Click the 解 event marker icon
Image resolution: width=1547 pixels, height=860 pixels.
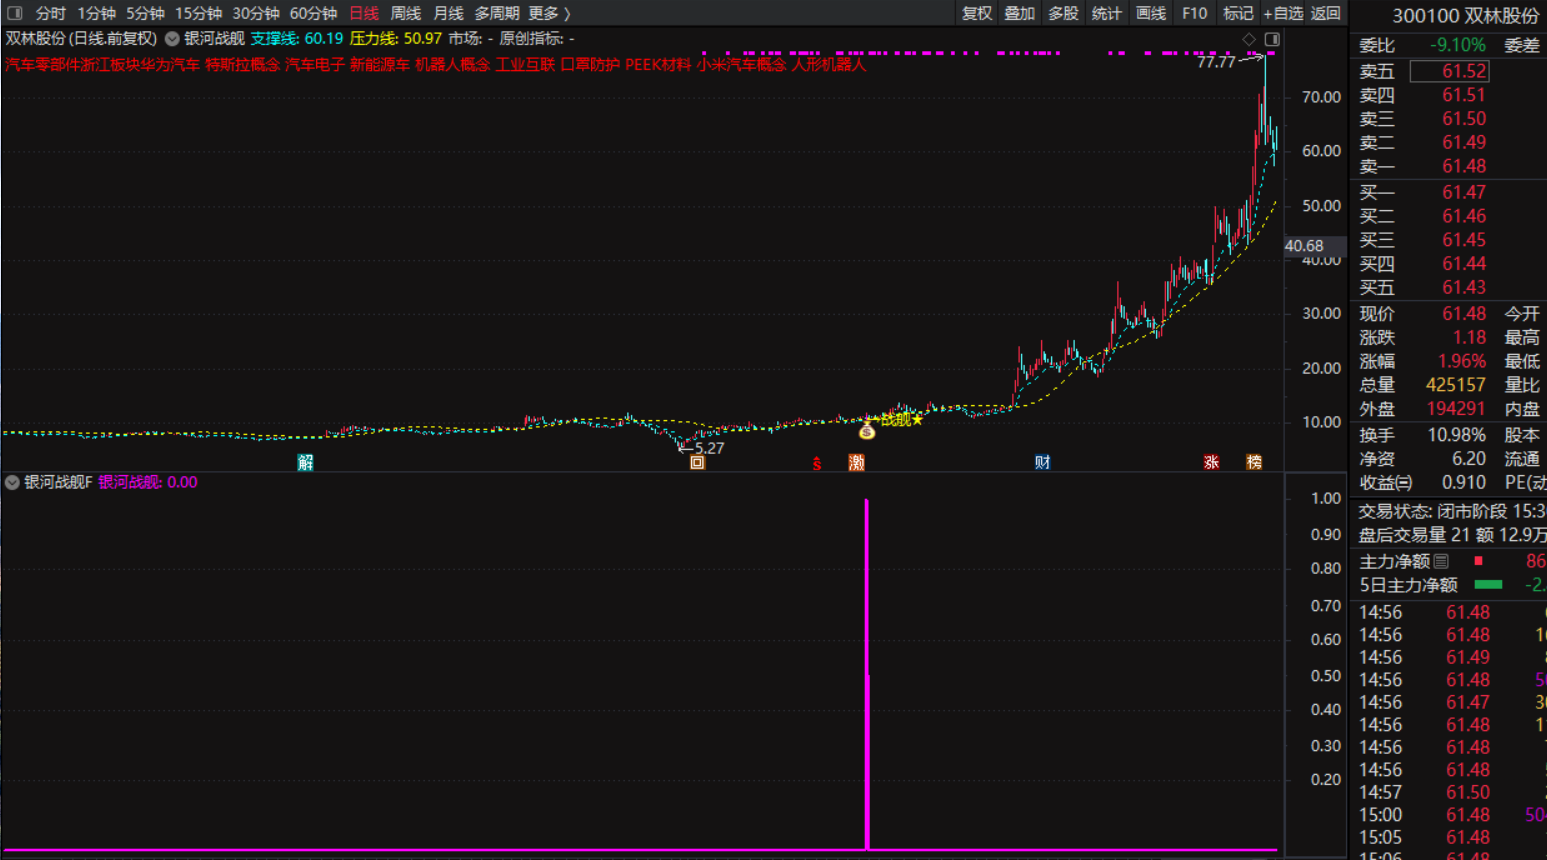click(x=306, y=462)
